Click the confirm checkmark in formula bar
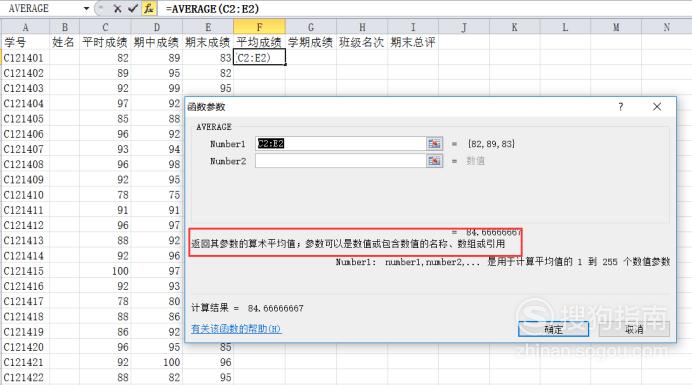Screen dimensions: 692x385 point(133,8)
